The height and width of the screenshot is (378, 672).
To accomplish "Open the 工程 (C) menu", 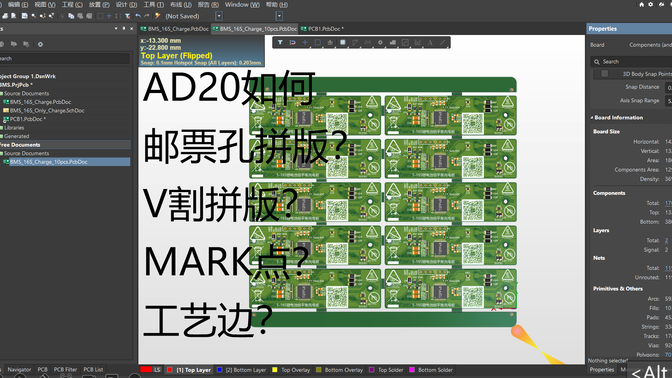I will [72, 5].
